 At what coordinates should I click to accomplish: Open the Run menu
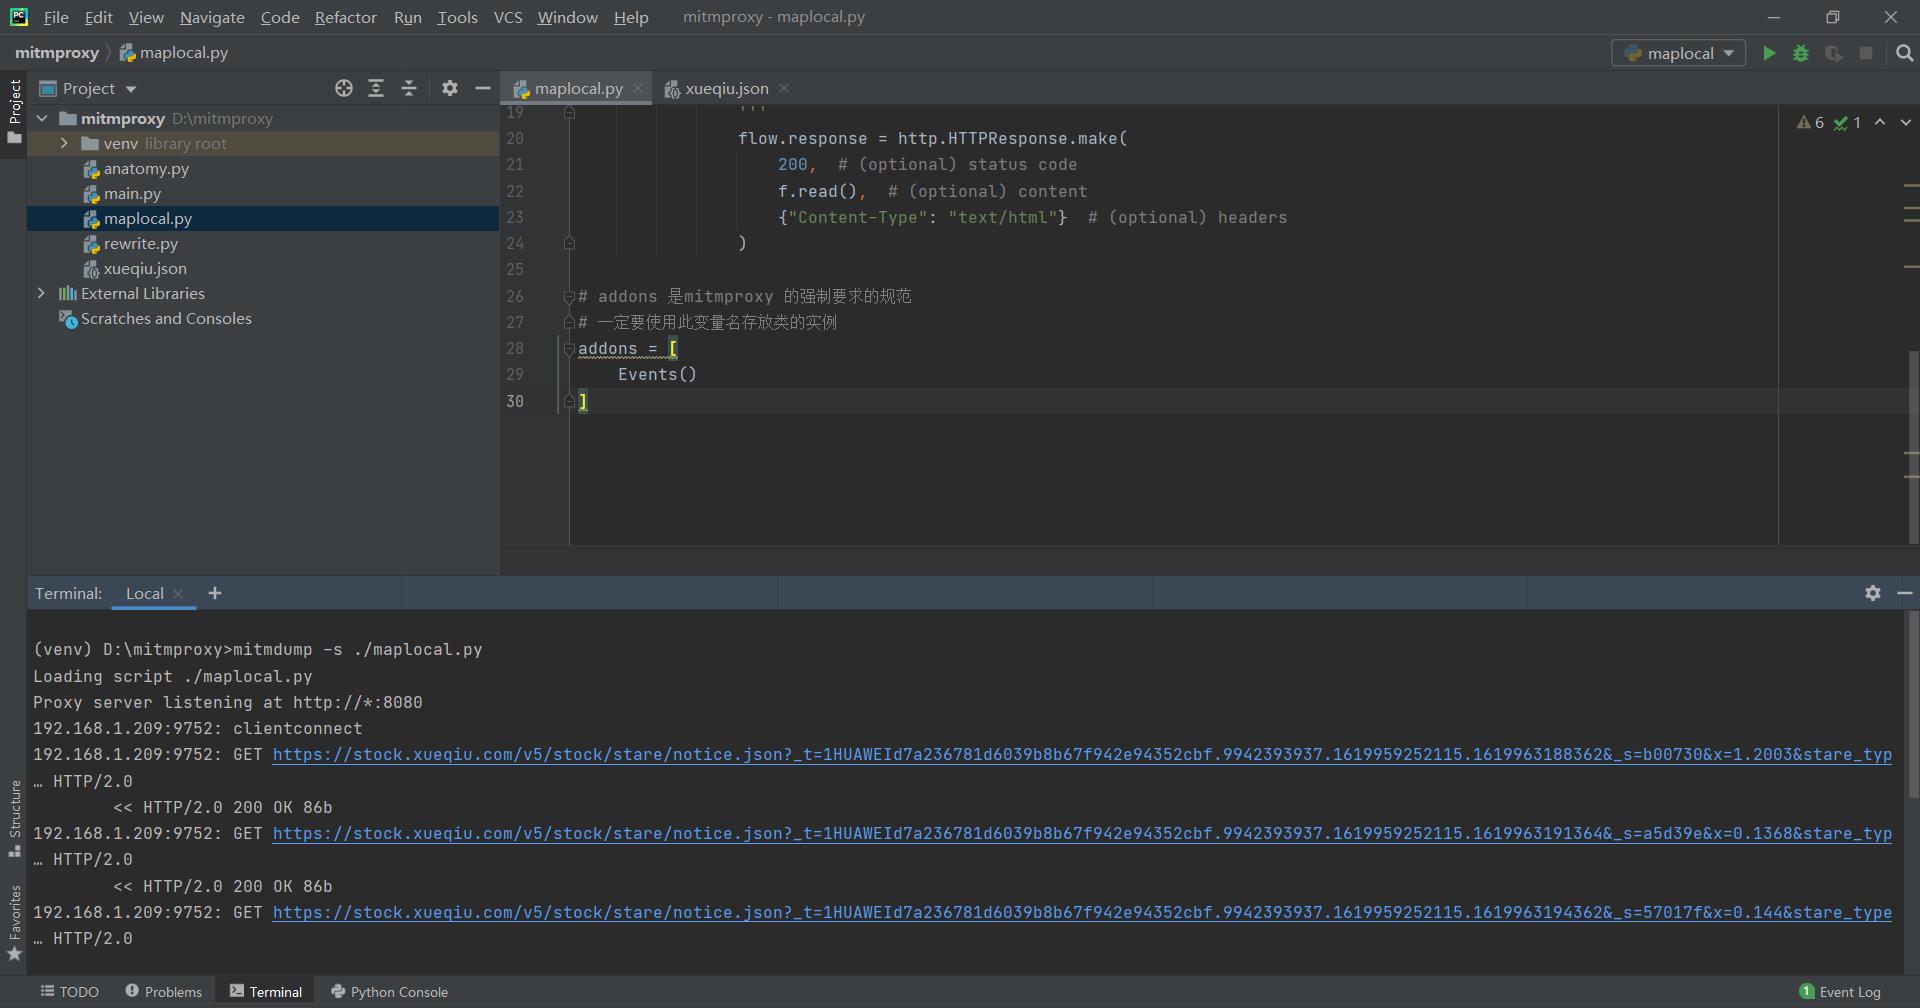(x=407, y=17)
